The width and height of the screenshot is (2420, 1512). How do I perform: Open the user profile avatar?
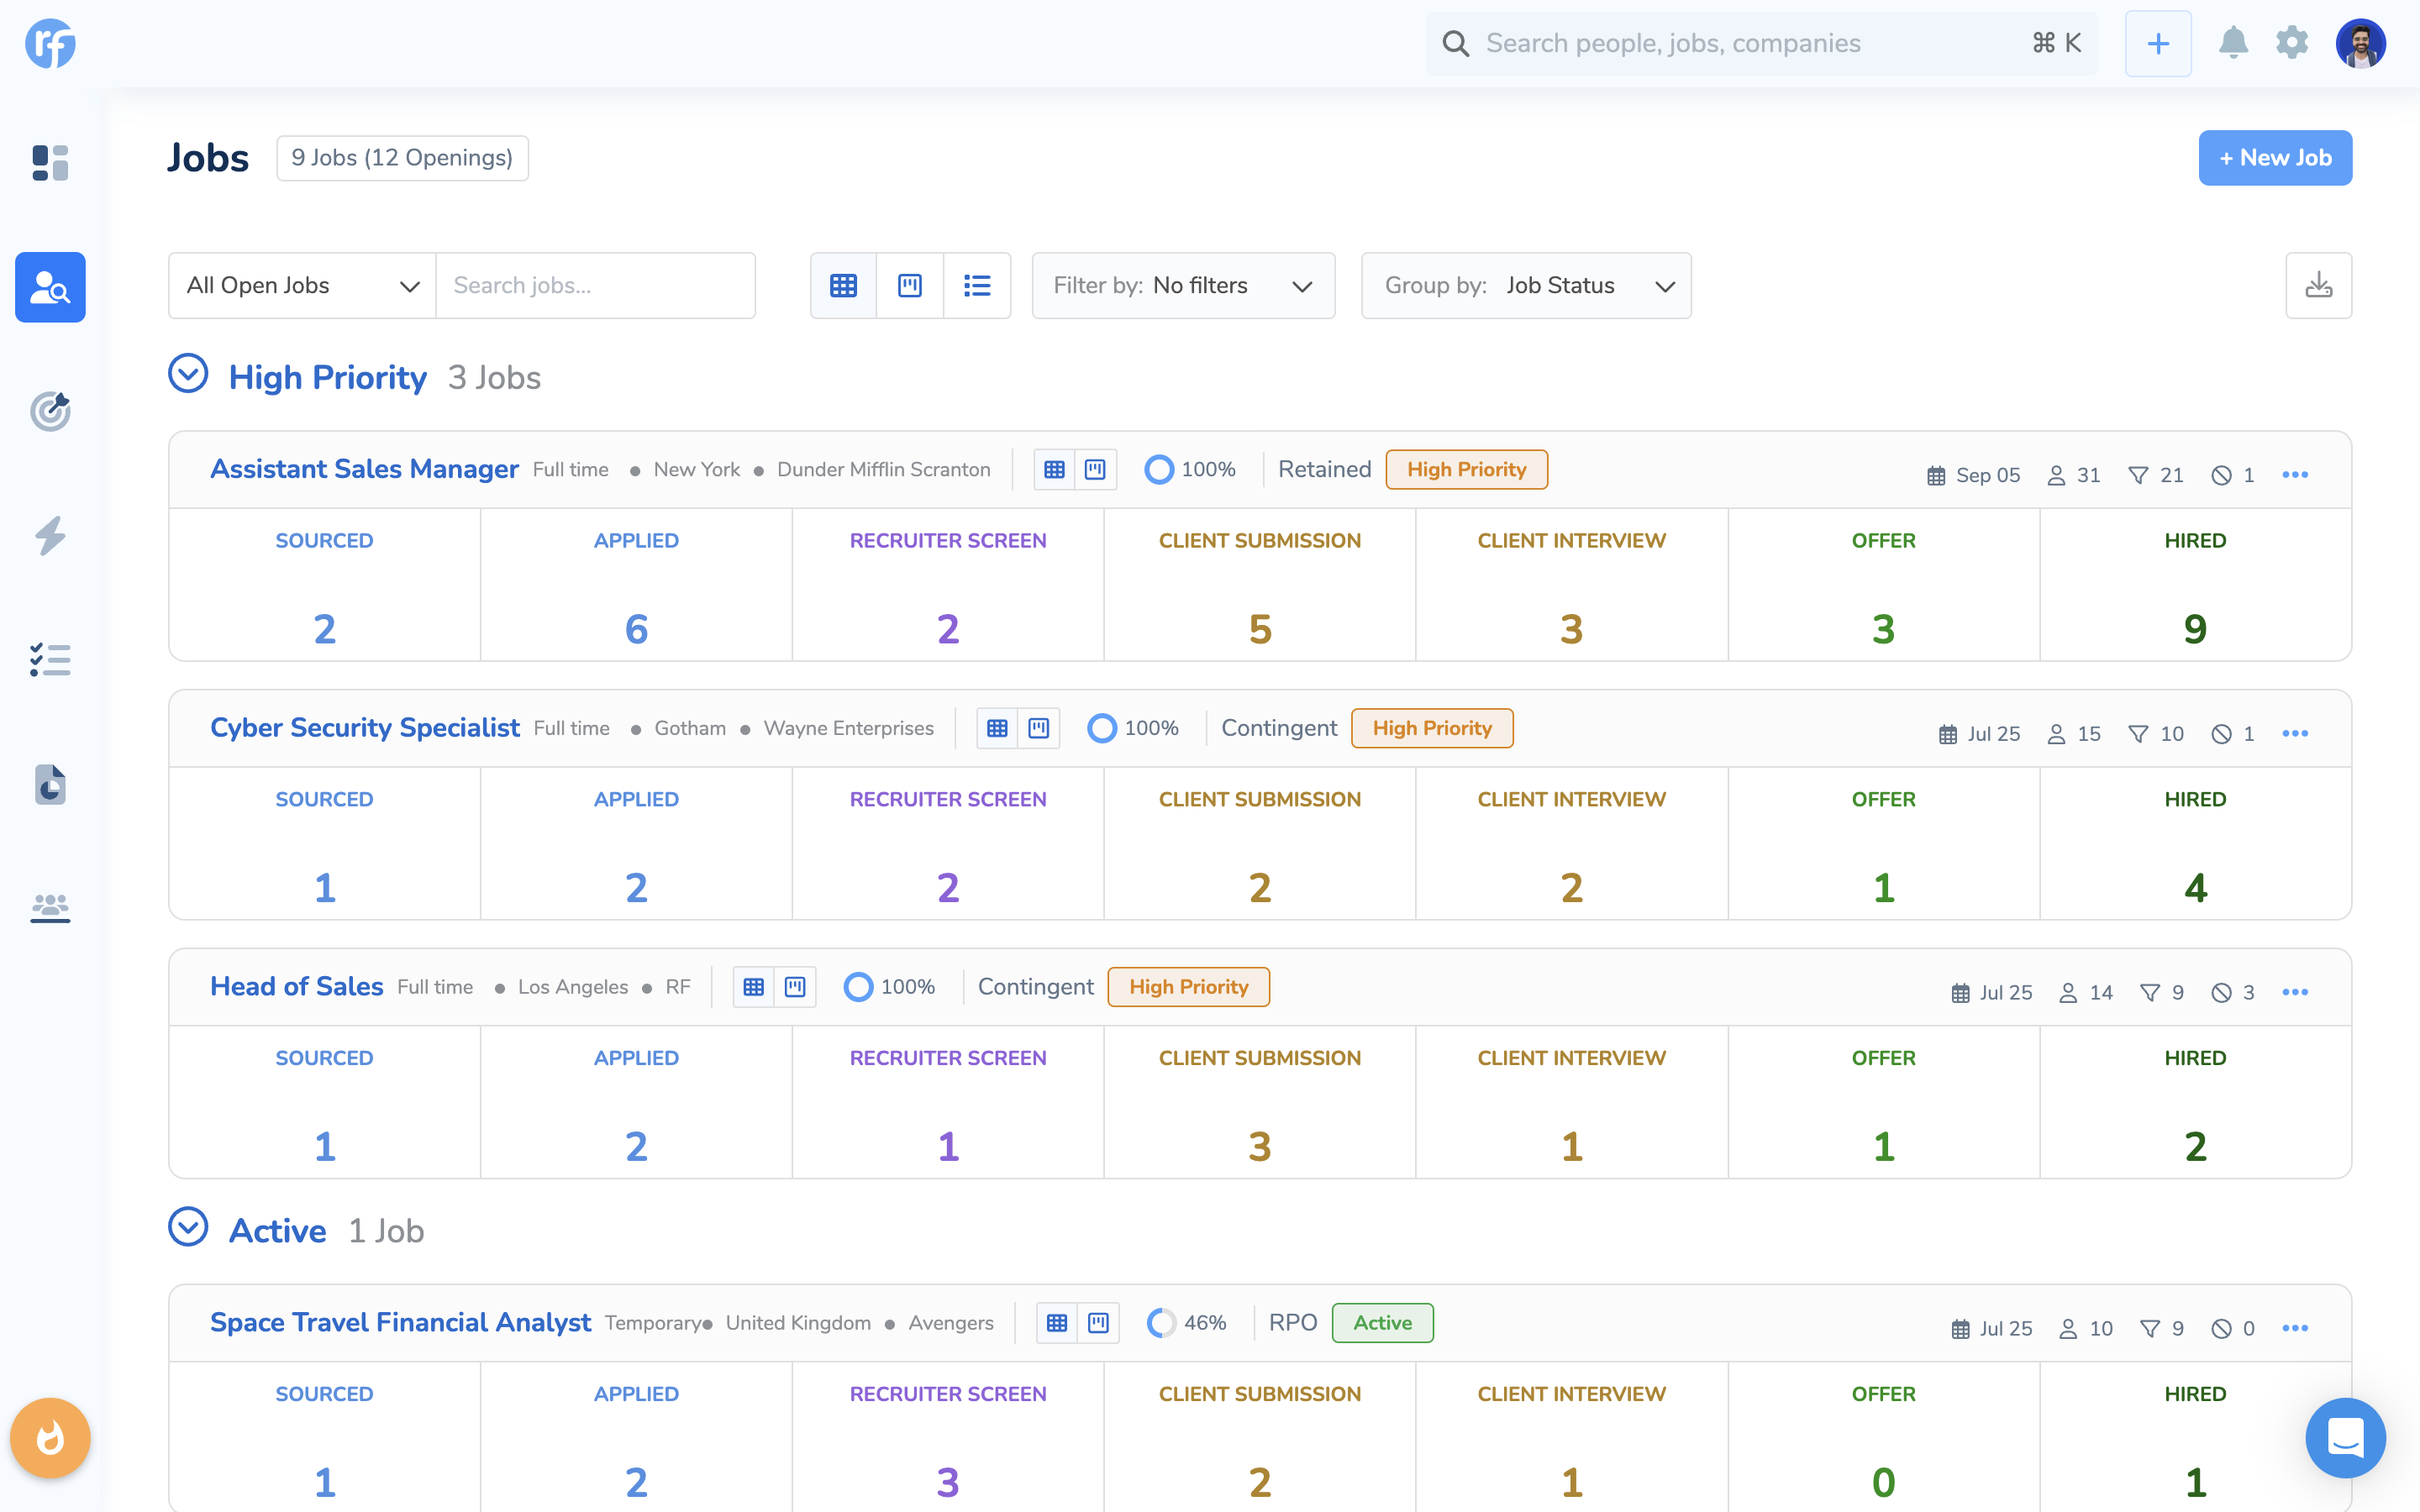(x=2361, y=43)
